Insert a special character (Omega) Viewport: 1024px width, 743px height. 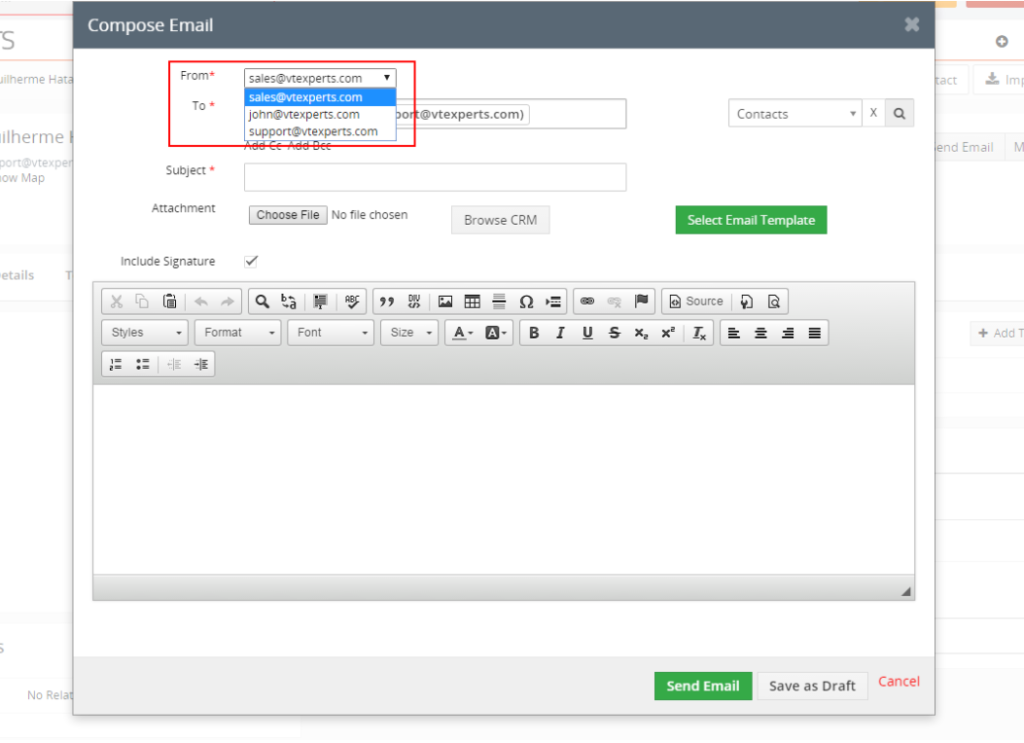(526, 302)
